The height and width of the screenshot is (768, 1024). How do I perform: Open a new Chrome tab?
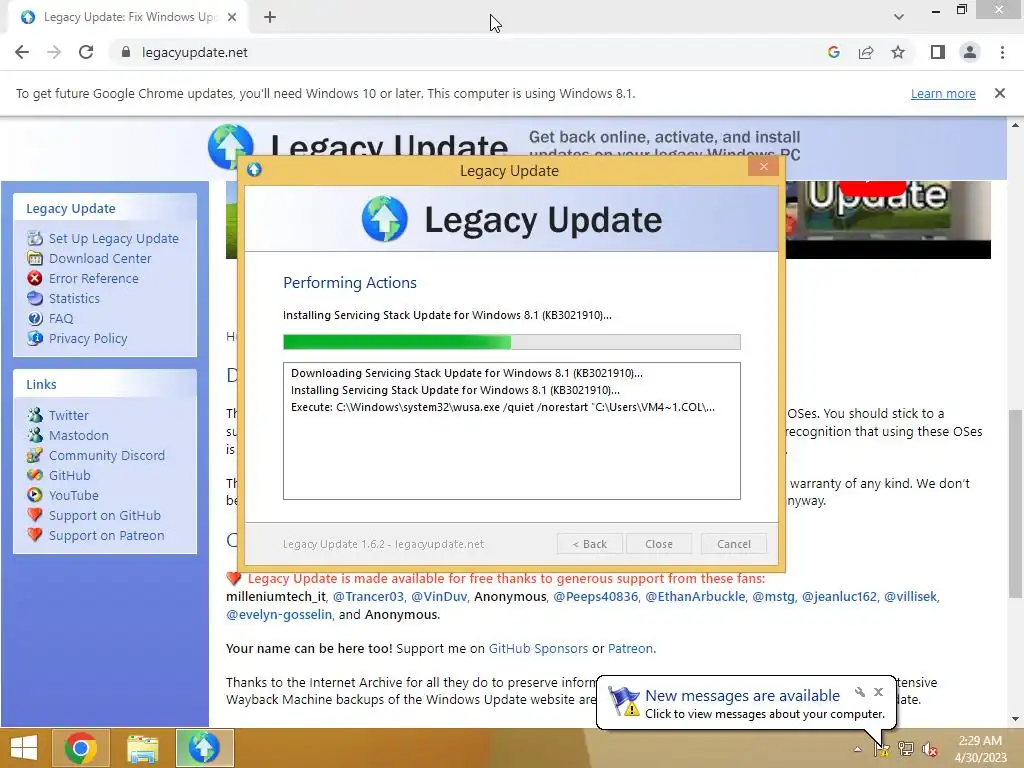270,17
